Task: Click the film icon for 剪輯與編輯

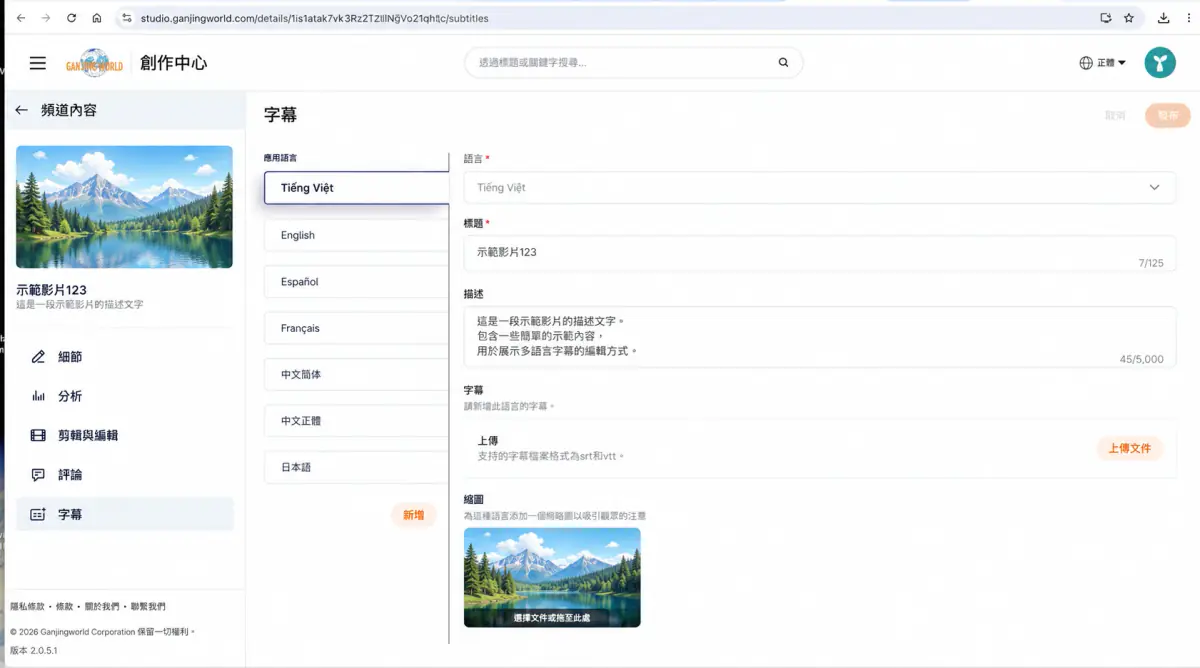Action: (38, 435)
